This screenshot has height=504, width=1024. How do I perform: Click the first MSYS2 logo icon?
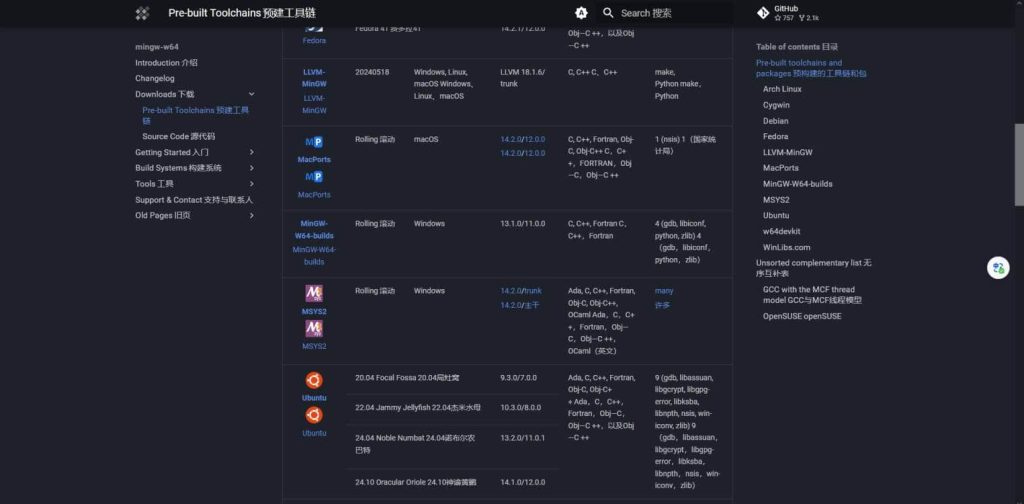click(x=314, y=293)
